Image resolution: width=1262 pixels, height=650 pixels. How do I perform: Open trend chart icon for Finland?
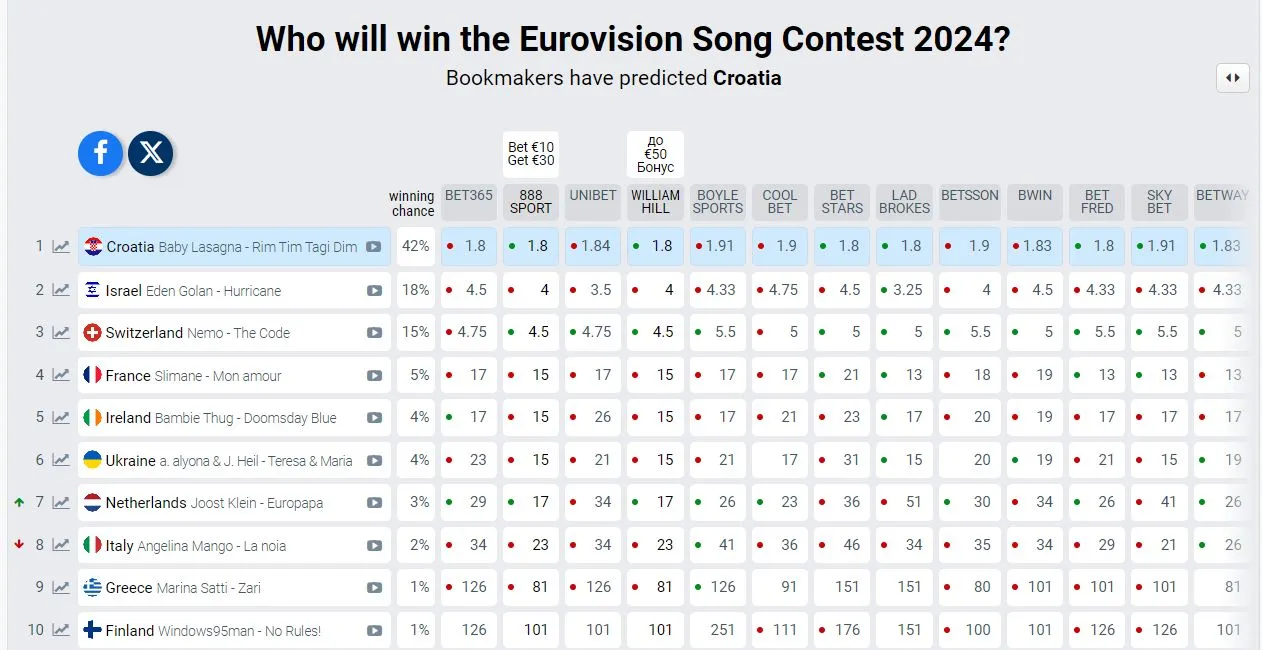point(61,630)
